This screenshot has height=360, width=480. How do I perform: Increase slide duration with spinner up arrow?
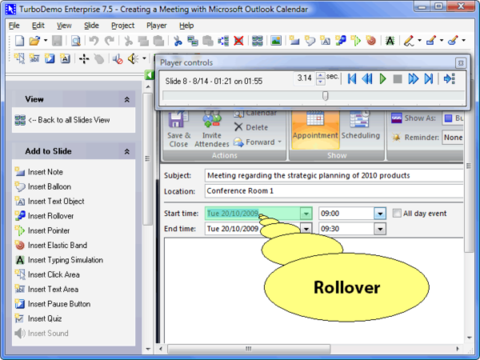320,76
